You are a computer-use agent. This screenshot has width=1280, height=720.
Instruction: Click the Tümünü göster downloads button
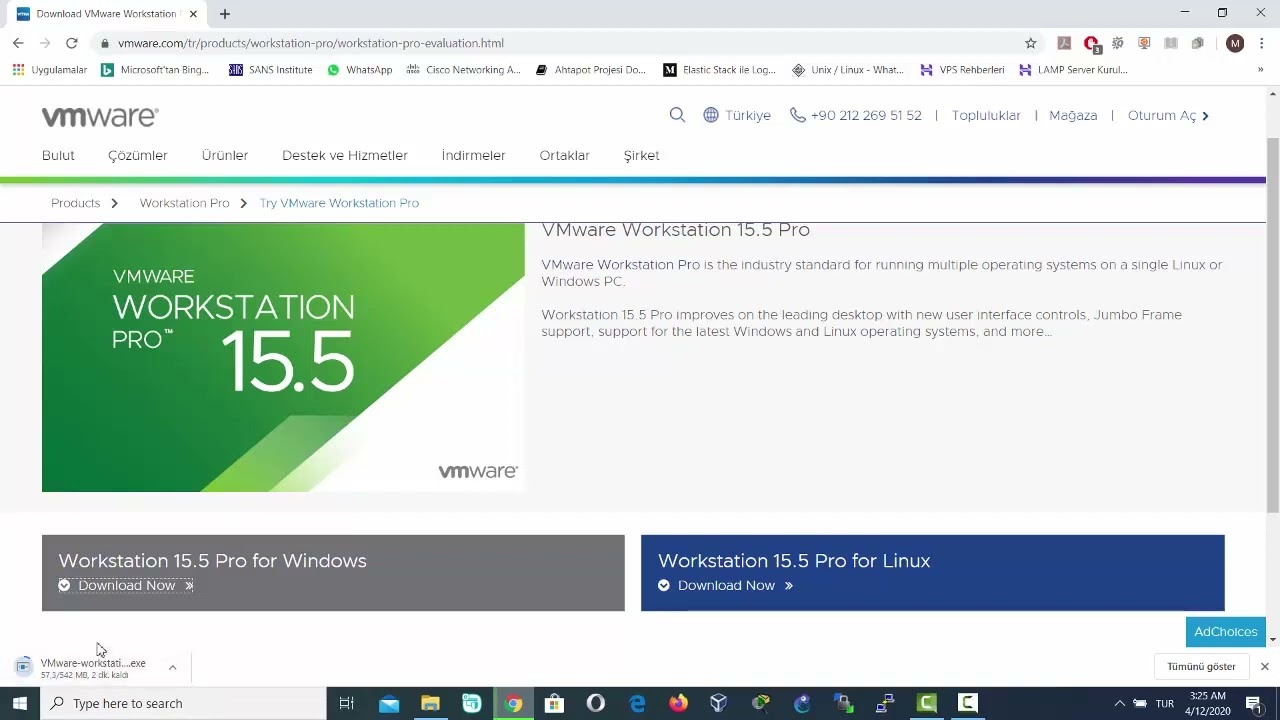(x=1201, y=666)
